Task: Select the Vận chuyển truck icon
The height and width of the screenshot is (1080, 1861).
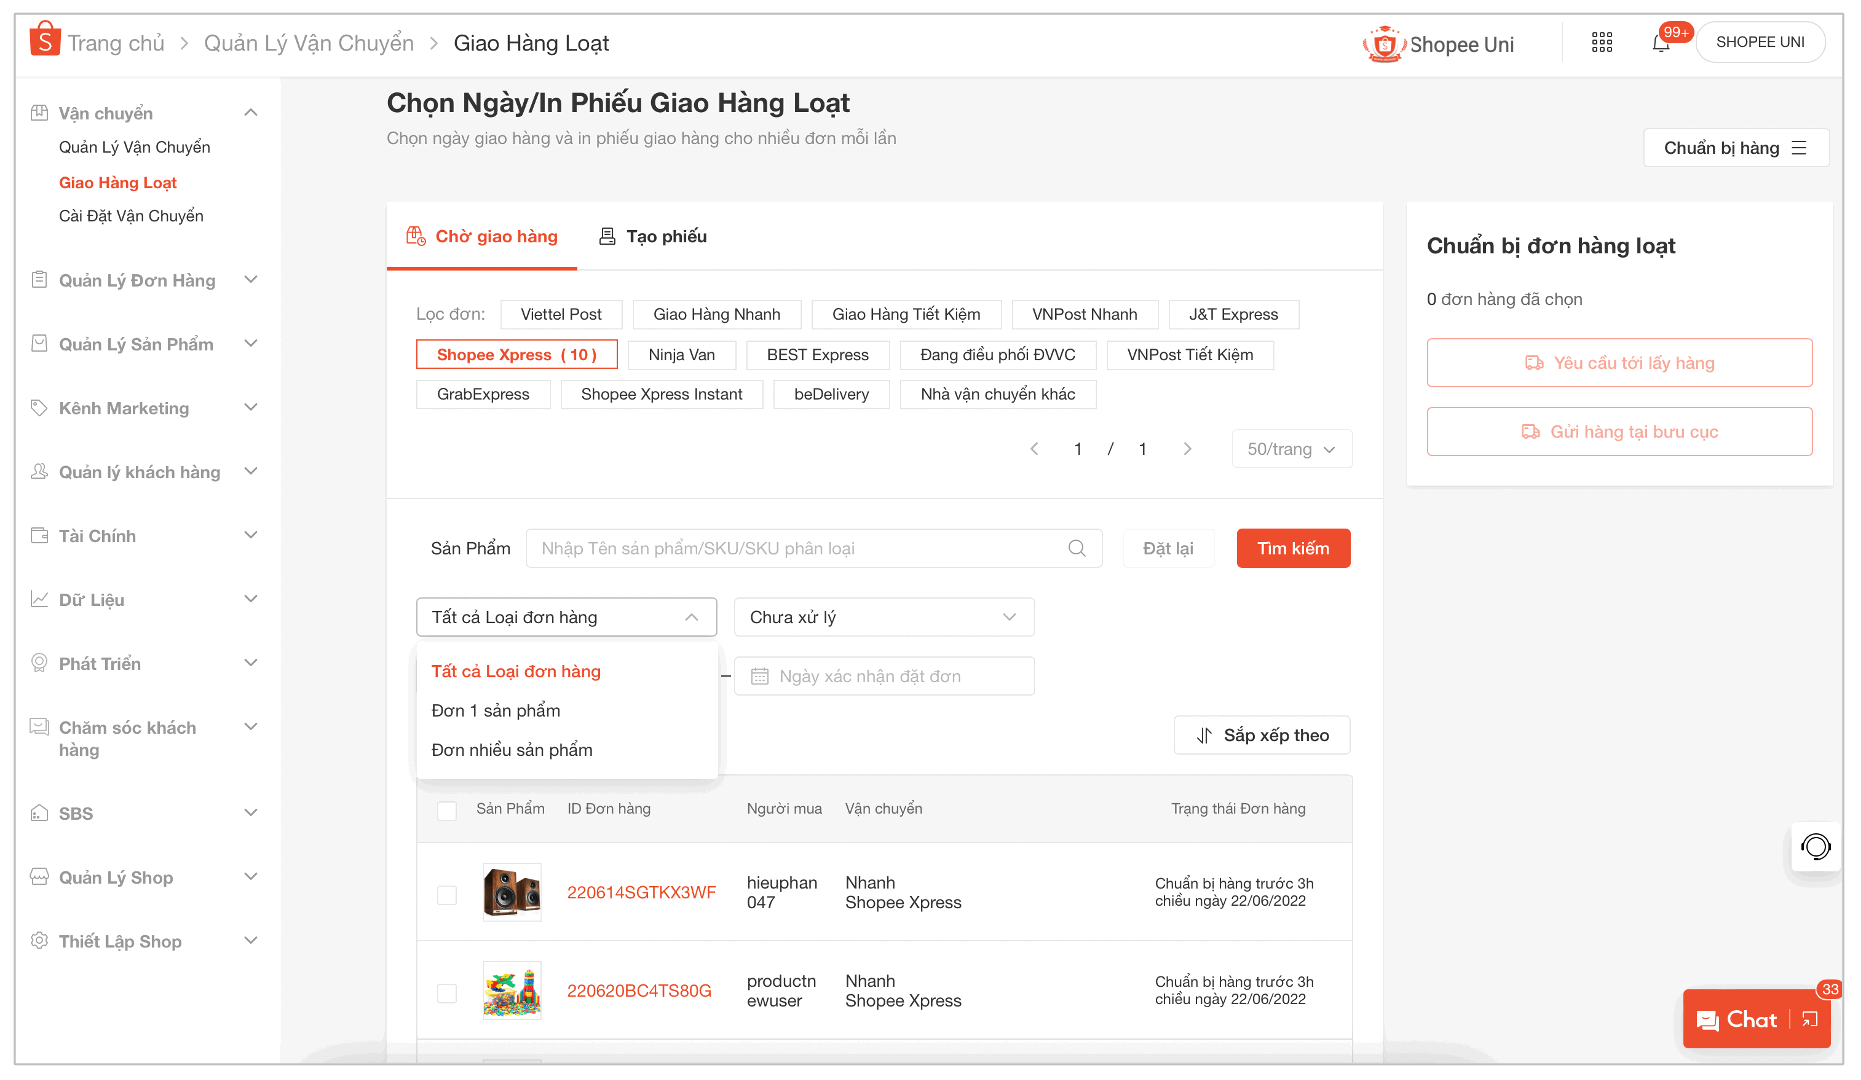Action: 39,112
